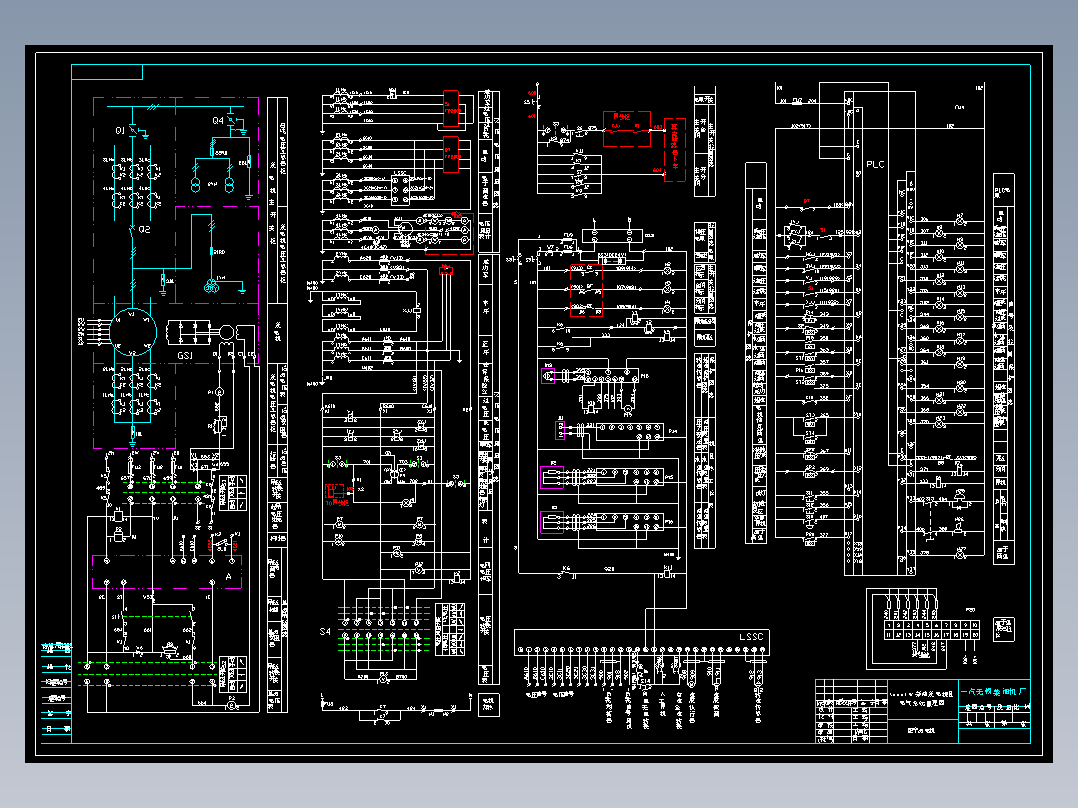This screenshot has width=1078, height=808.
Task: Select the "Q4" switch label
Action: click(218, 120)
